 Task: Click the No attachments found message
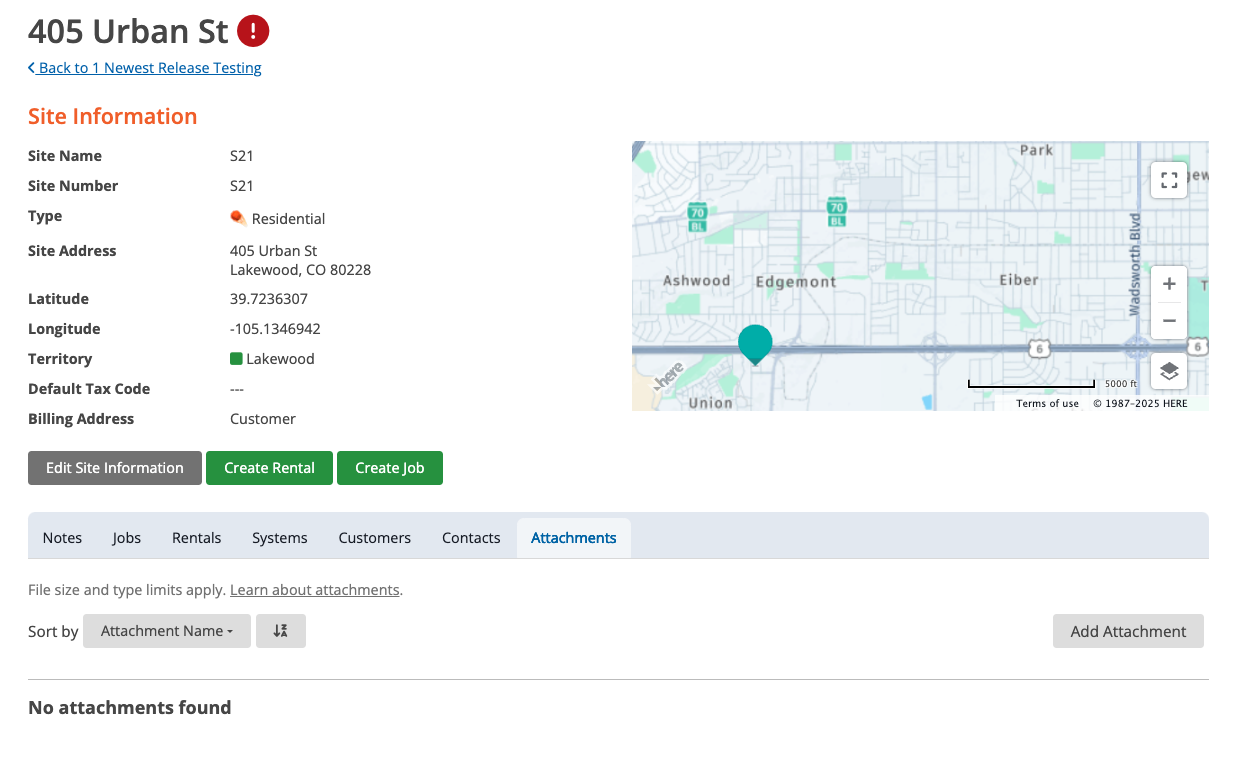pos(130,708)
